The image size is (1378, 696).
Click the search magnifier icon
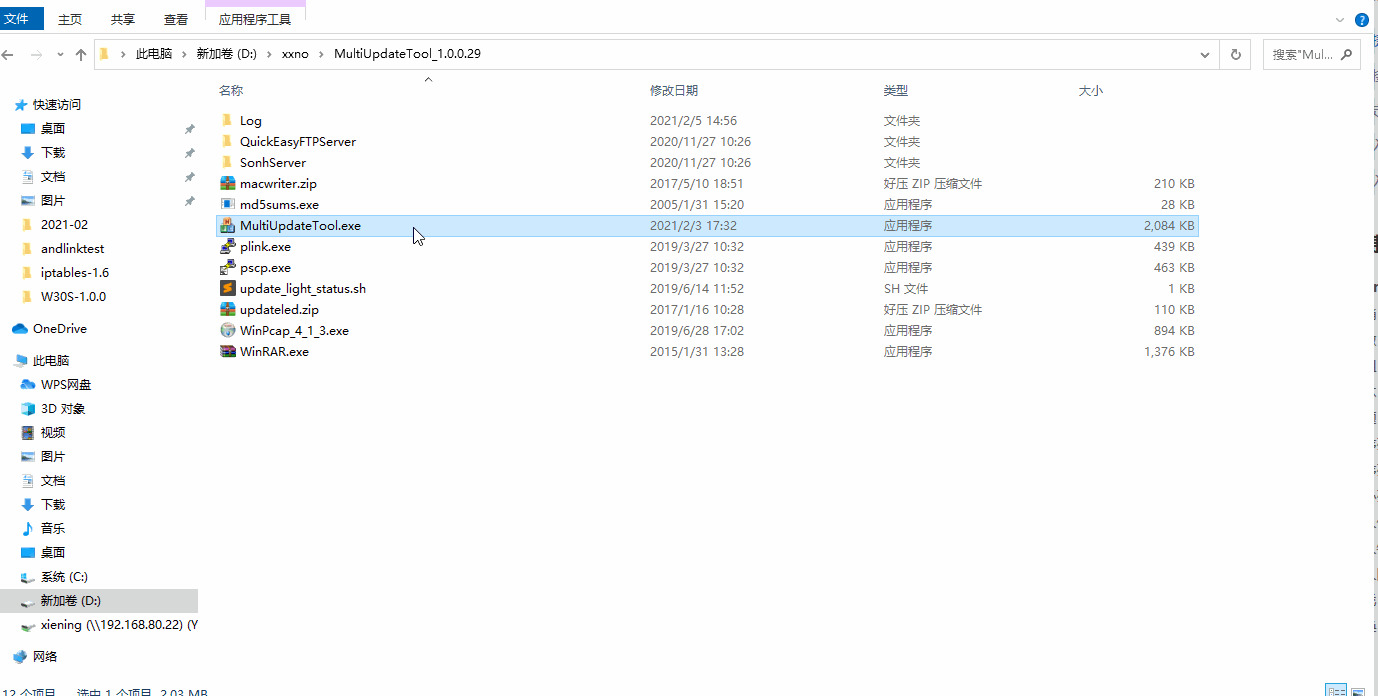coord(1346,55)
